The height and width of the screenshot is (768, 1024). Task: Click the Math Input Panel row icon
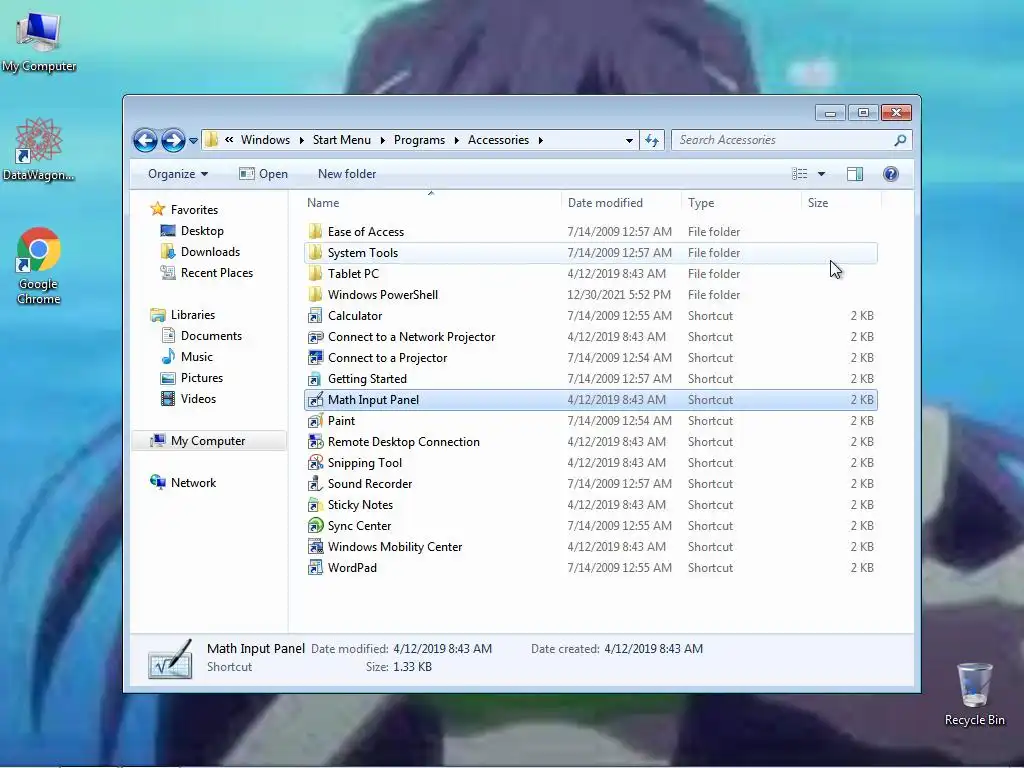point(315,400)
